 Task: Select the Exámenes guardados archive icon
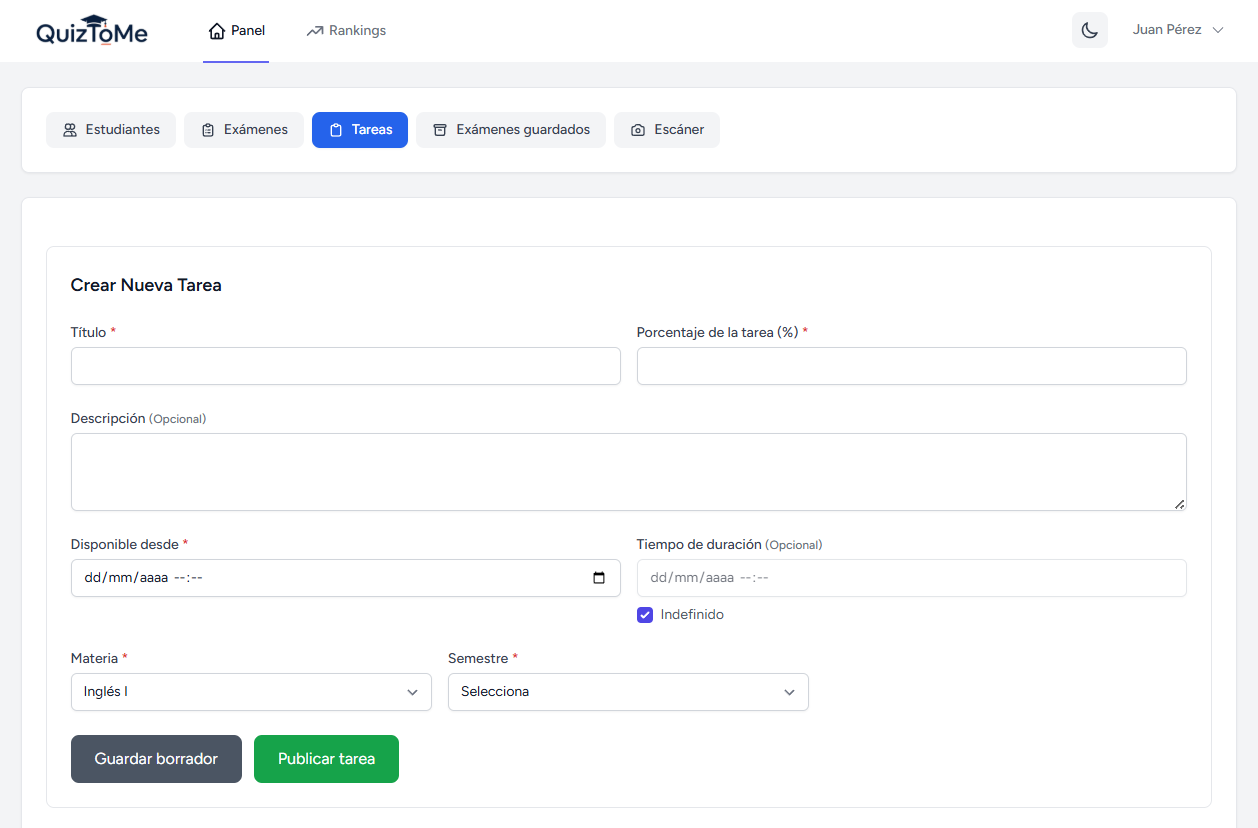tap(440, 129)
